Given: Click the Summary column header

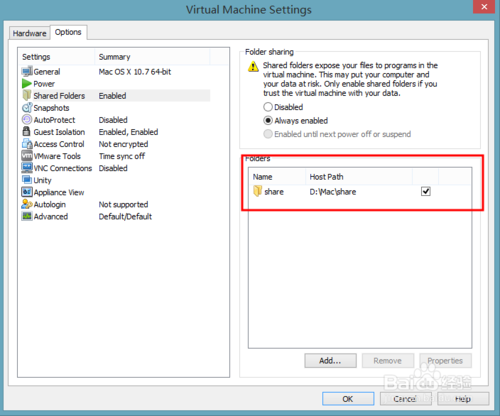Looking at the screenshot, I should [152, 57].
